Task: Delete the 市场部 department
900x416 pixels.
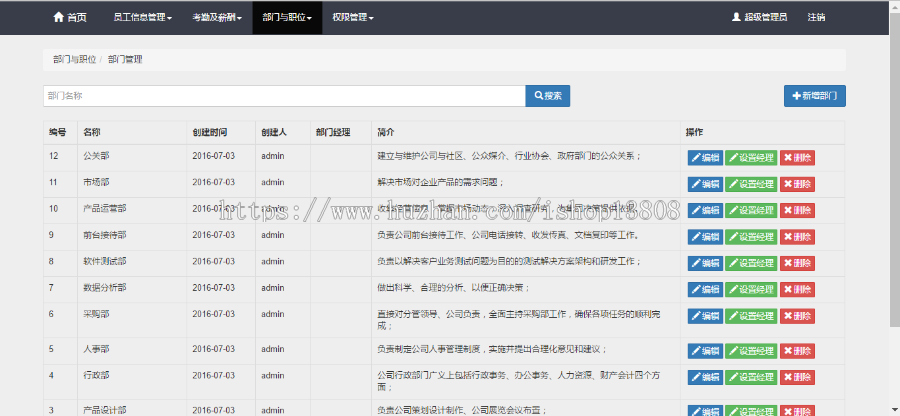Action: pyautogui.click(x=797, y=184)
